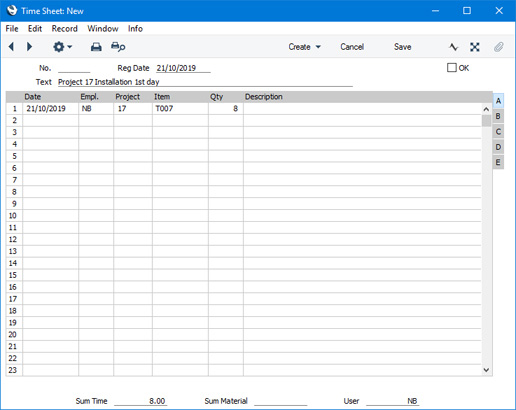516x410 pixels.
Task: Open the workflow activity icon
Action: [453, 47]
